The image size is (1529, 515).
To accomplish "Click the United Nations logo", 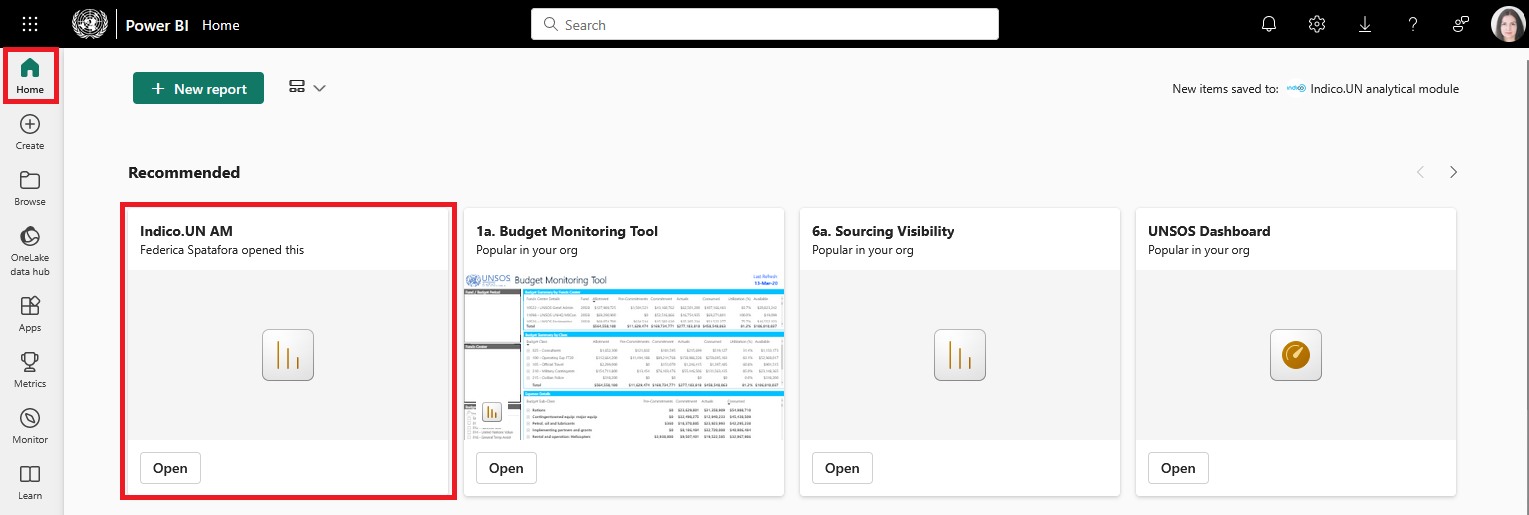I will (x=88, y=24).
